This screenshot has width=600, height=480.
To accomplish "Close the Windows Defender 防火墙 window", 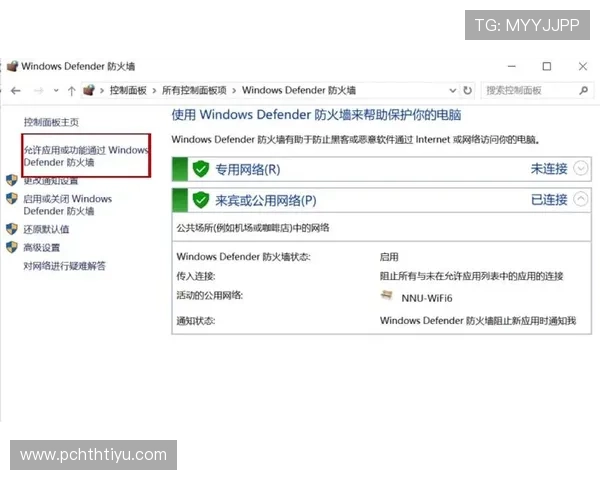I will [583, 66].
